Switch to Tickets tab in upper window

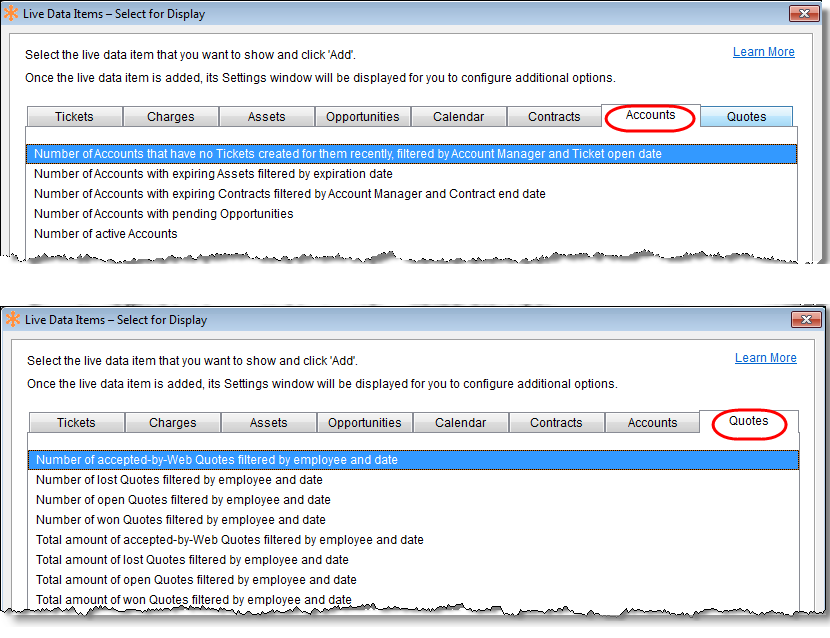click(74, 117)
